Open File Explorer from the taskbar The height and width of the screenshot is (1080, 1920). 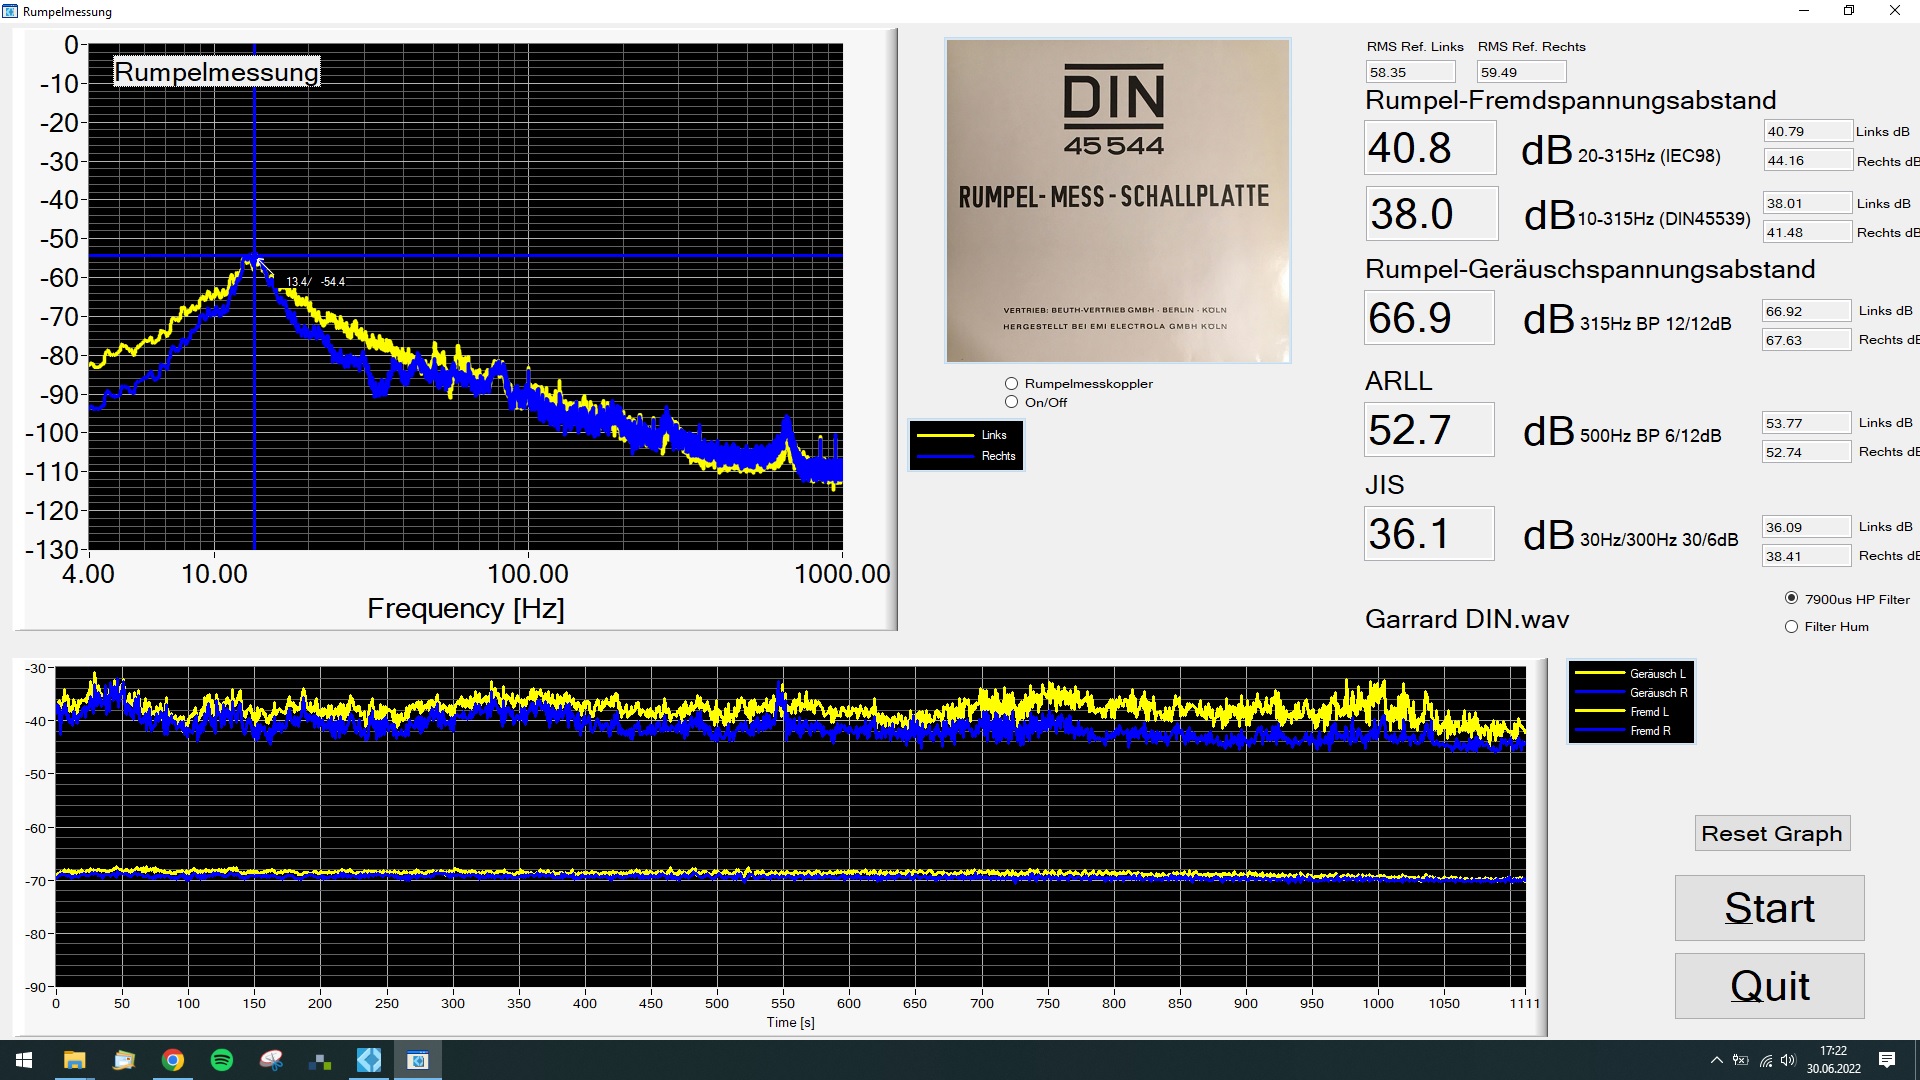(x=75, y=1060)
